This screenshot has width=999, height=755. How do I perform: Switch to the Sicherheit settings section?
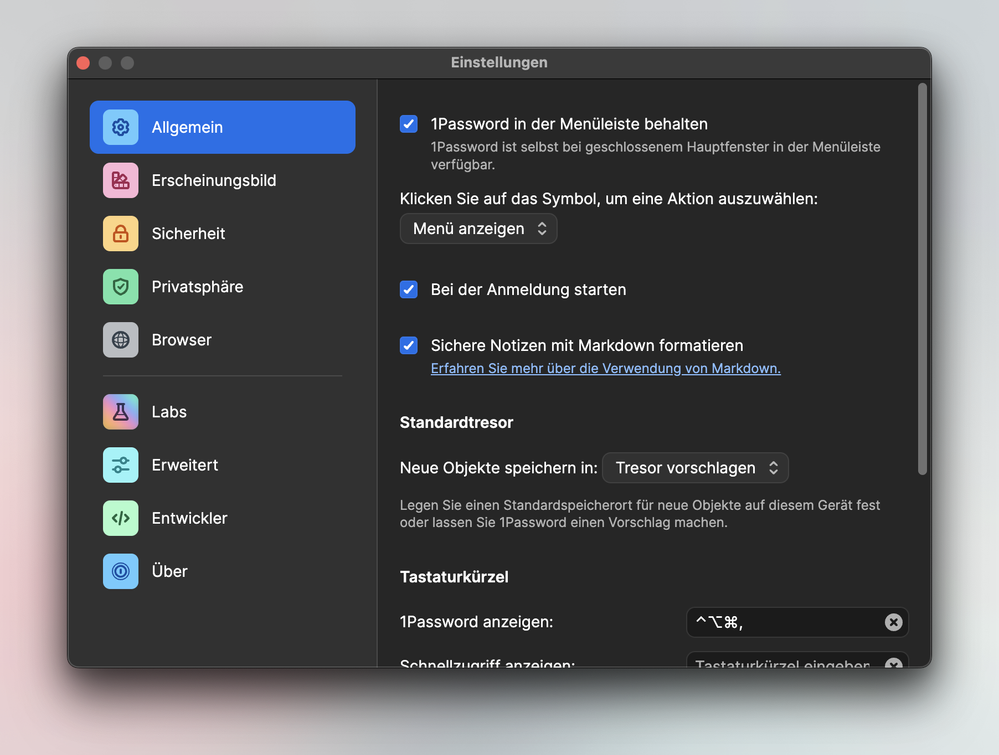click(x=188, y=234)
